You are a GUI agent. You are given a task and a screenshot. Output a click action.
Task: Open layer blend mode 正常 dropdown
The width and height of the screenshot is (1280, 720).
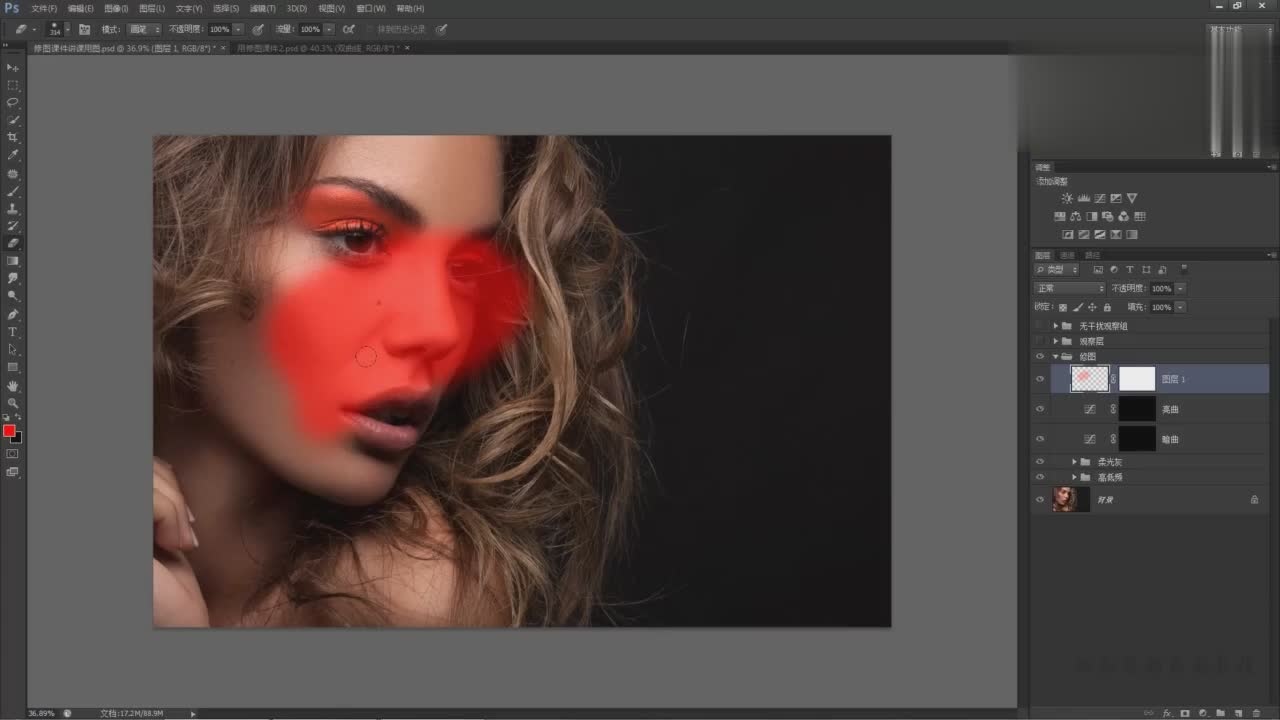(x=1069, y=288)
